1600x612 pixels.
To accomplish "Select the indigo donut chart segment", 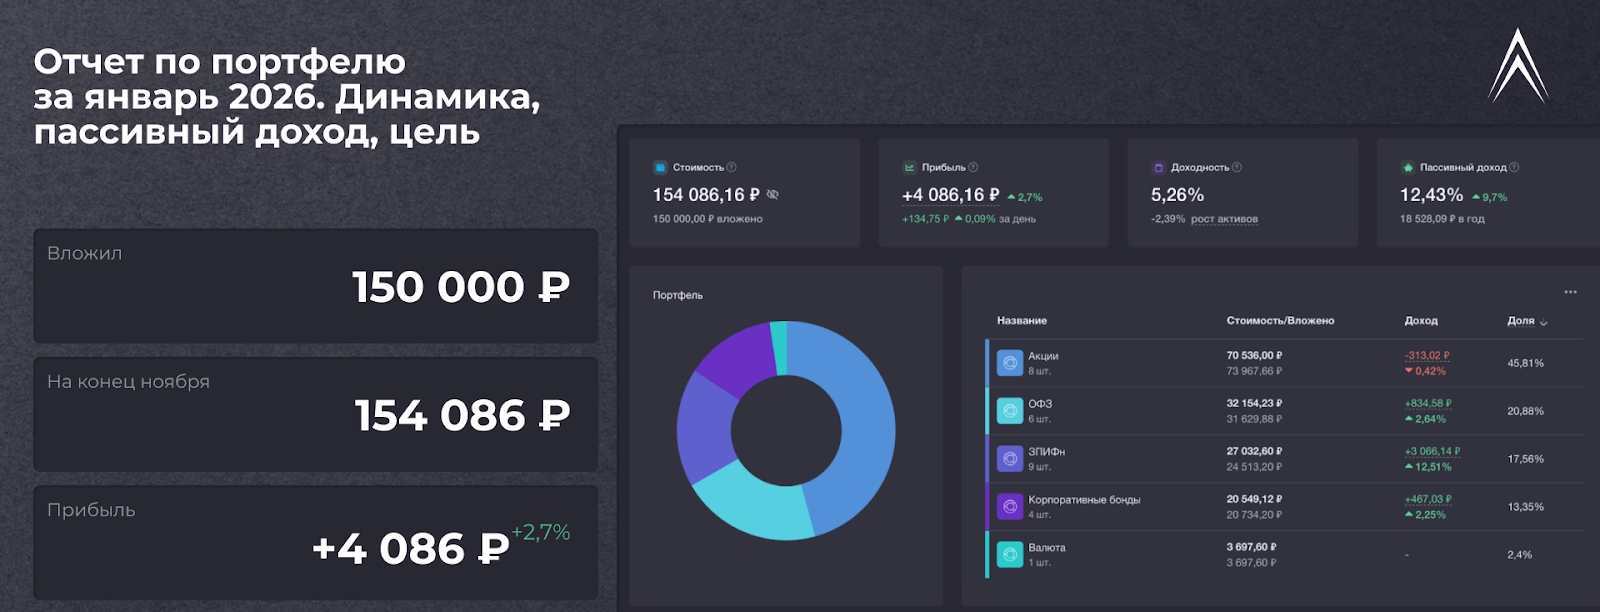I will coord(705,430).
